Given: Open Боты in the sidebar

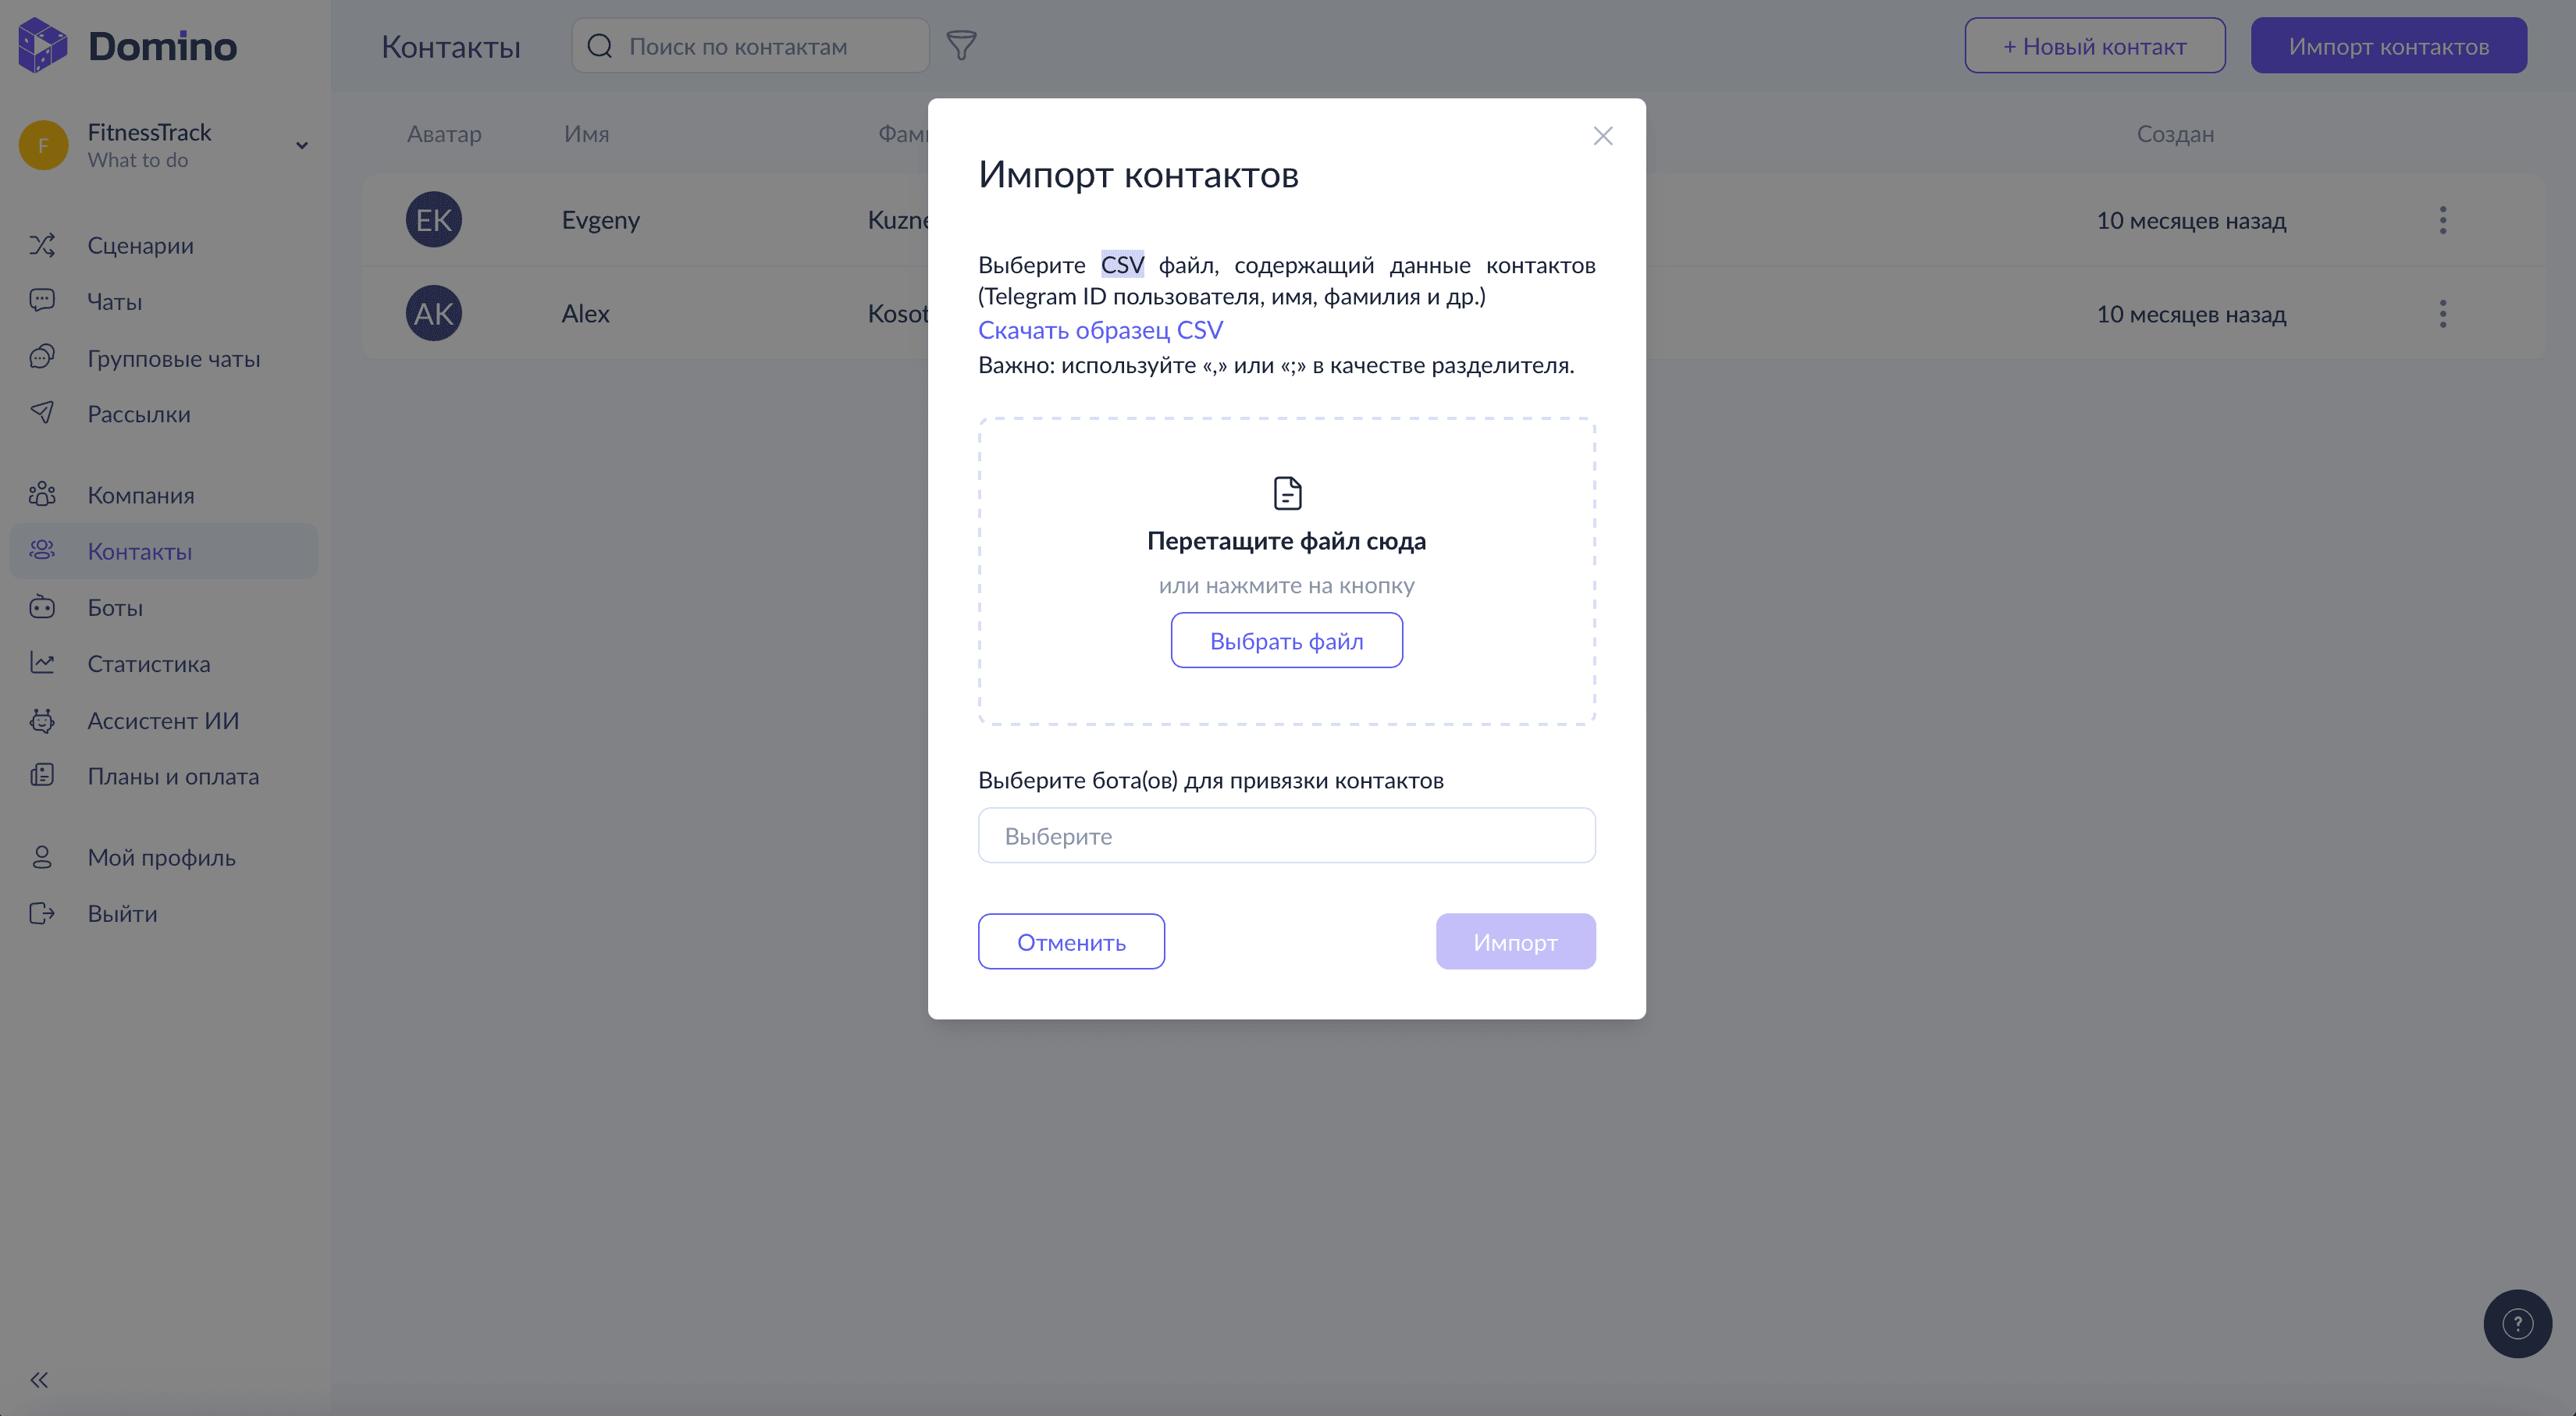Looking at the screenshot, I should (x=114, y=607).
